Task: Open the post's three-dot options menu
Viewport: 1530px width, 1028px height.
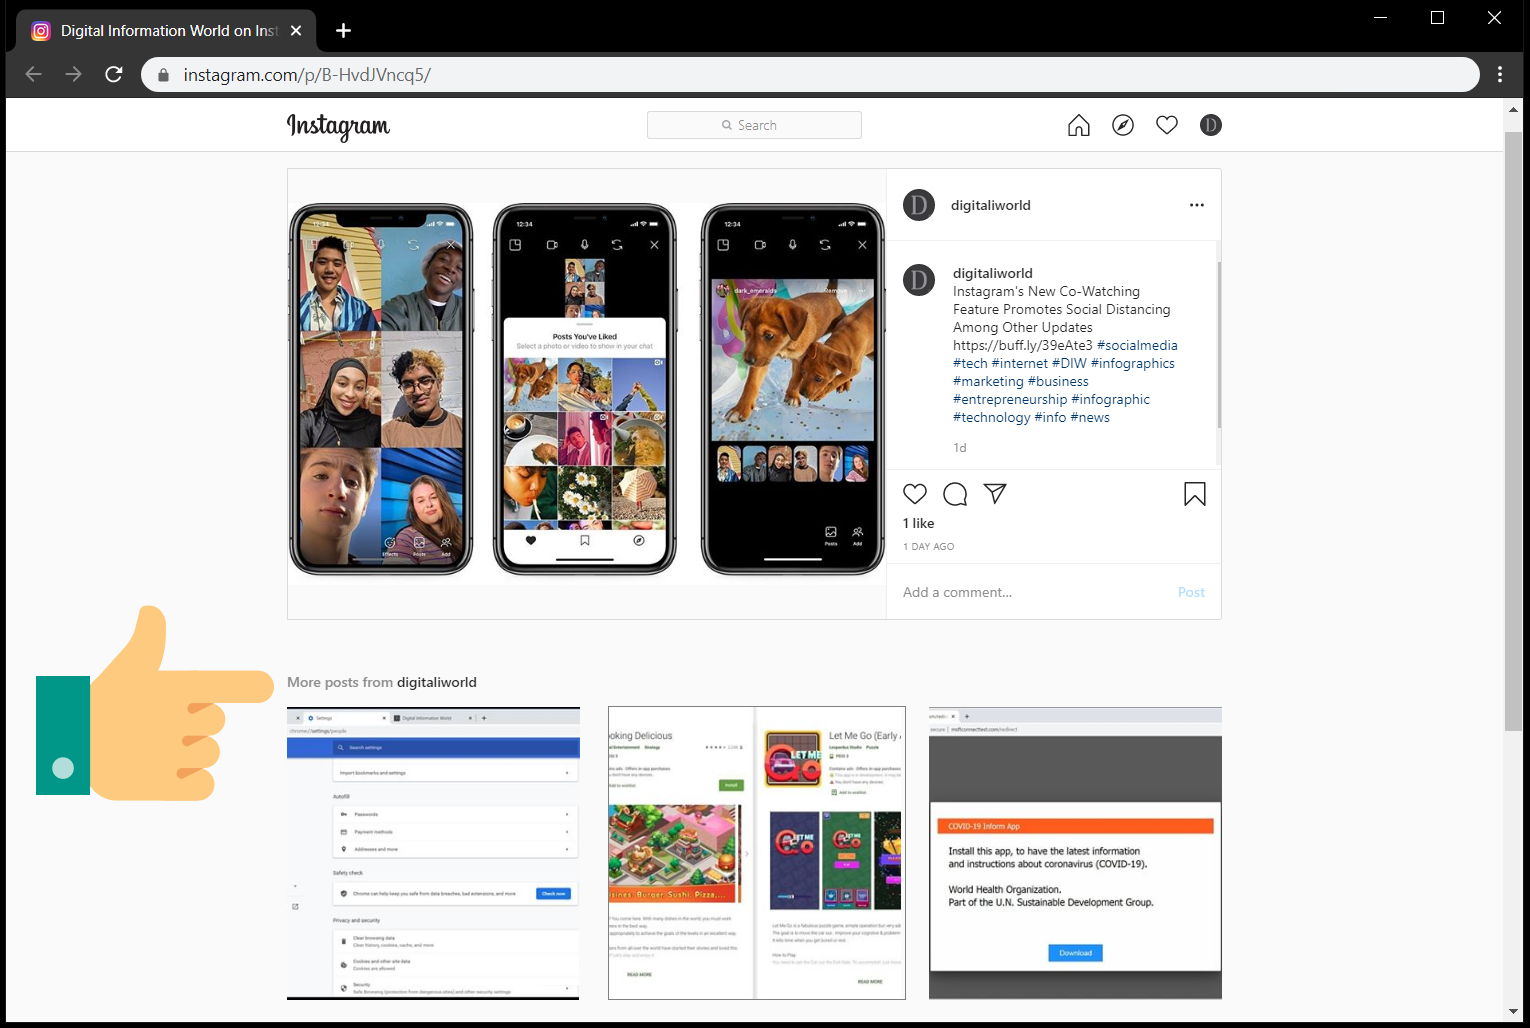Action: (x=1197, y=205)
